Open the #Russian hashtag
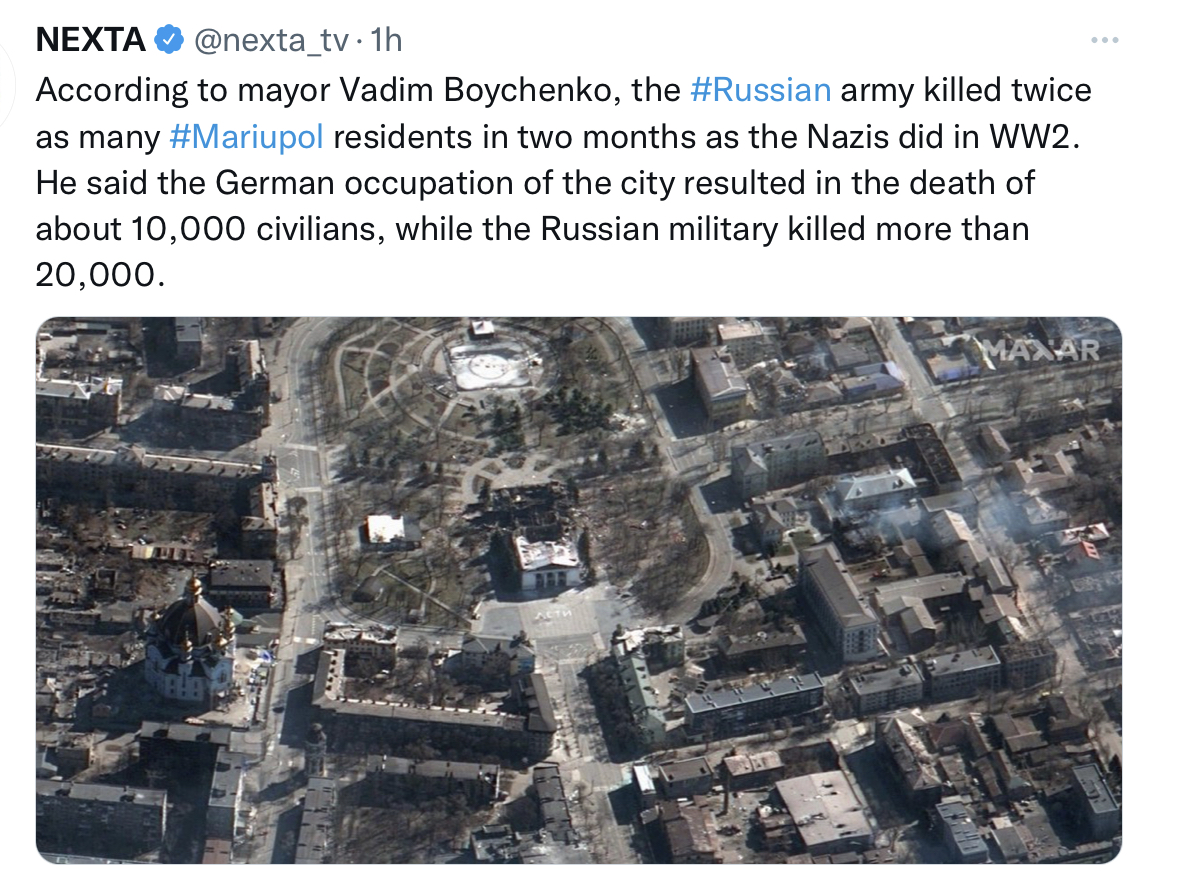Screen dimensions: 1181x883 [x=761, y=91]
